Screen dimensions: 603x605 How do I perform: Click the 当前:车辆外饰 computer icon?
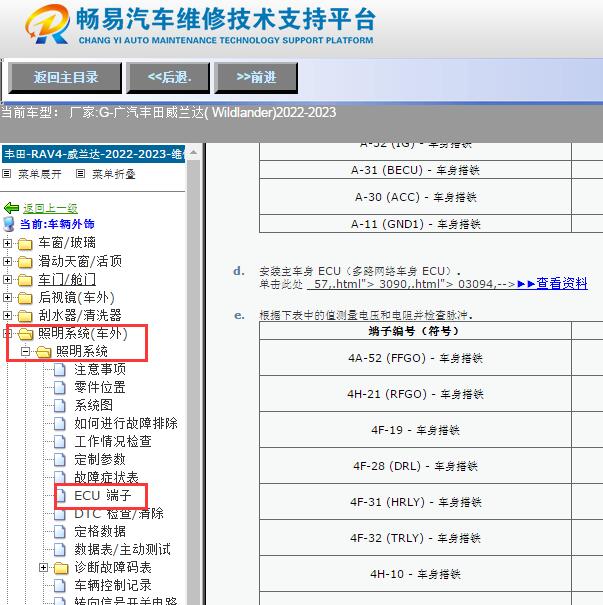[x=9, y=224]
